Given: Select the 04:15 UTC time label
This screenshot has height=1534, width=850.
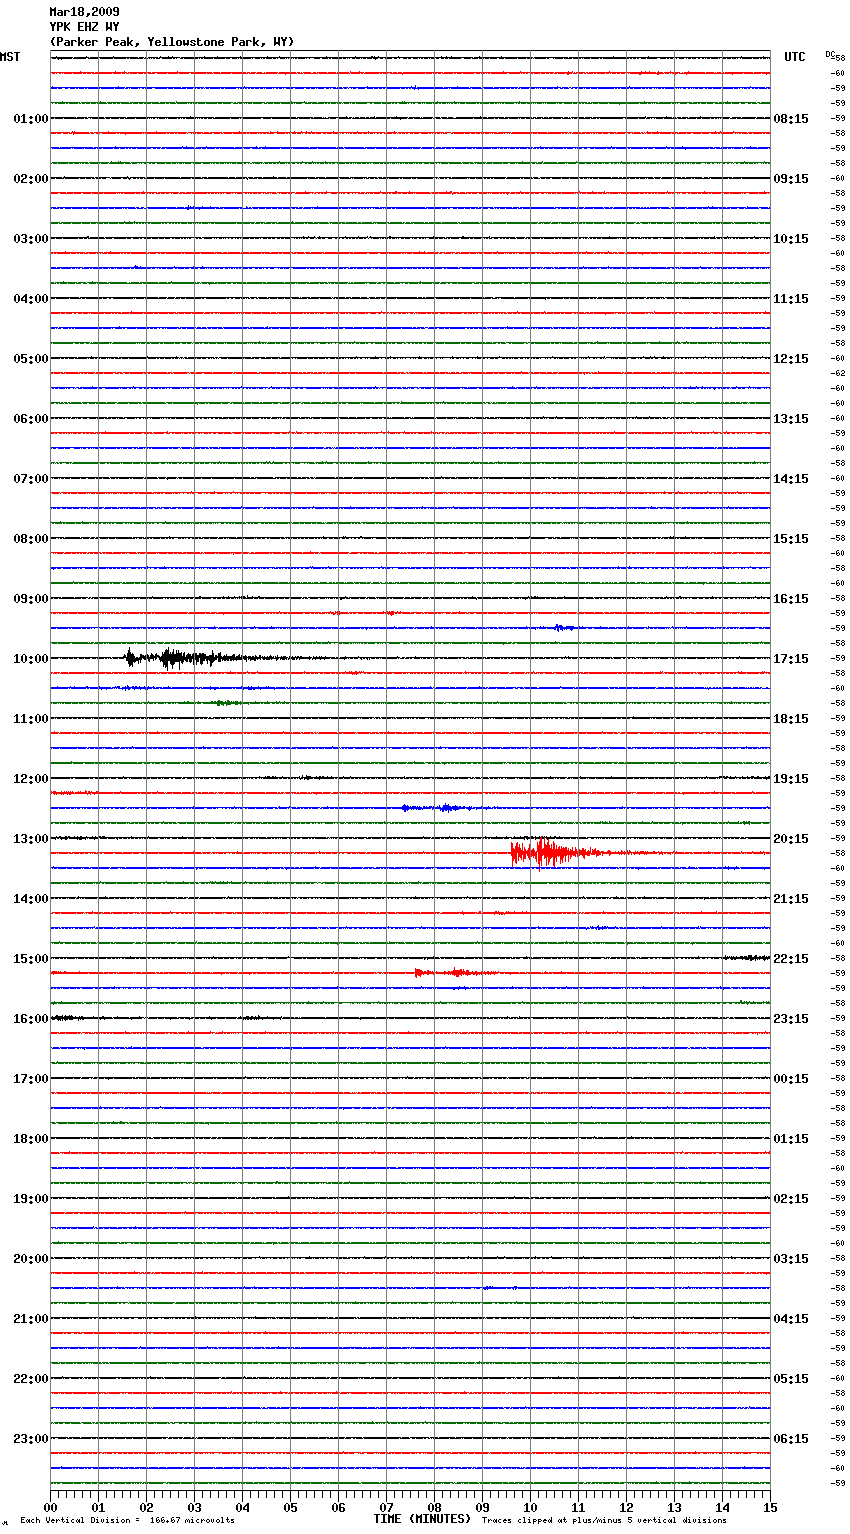Looking at the screenshot, I should point(791,1319).
